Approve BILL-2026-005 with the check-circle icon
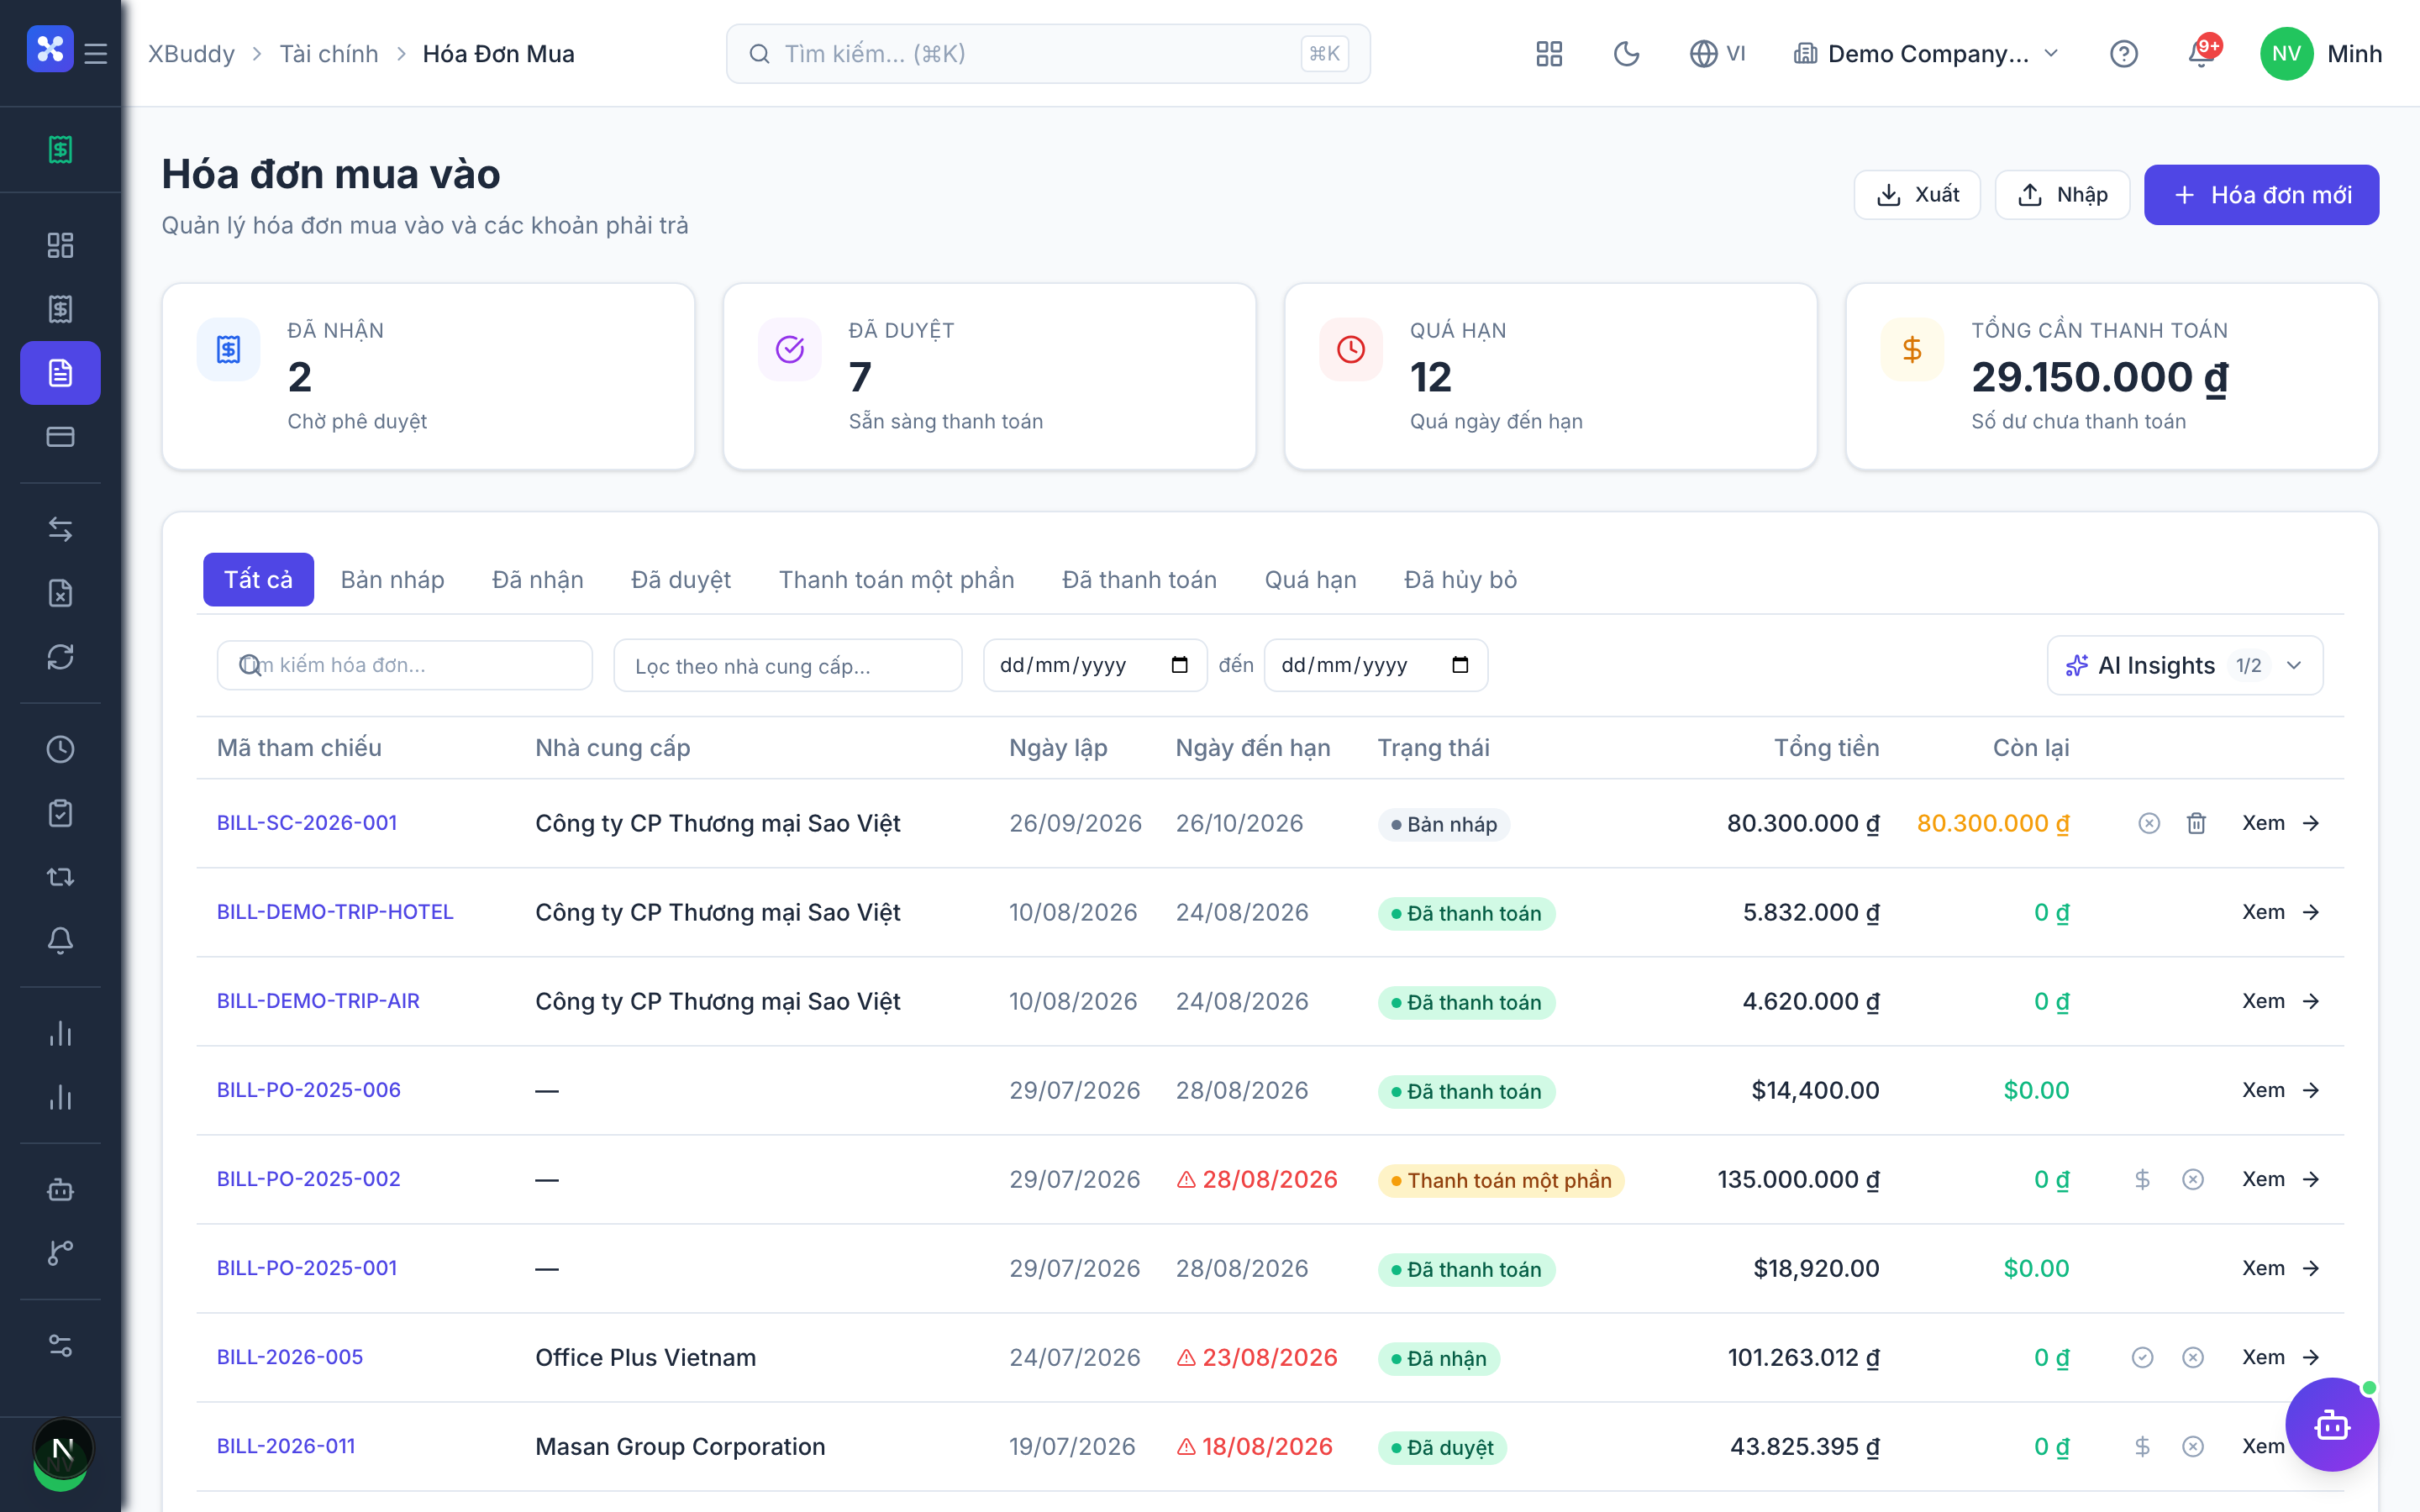The height and width of the screenshot is (1512, 2420). [2142, 1357]
